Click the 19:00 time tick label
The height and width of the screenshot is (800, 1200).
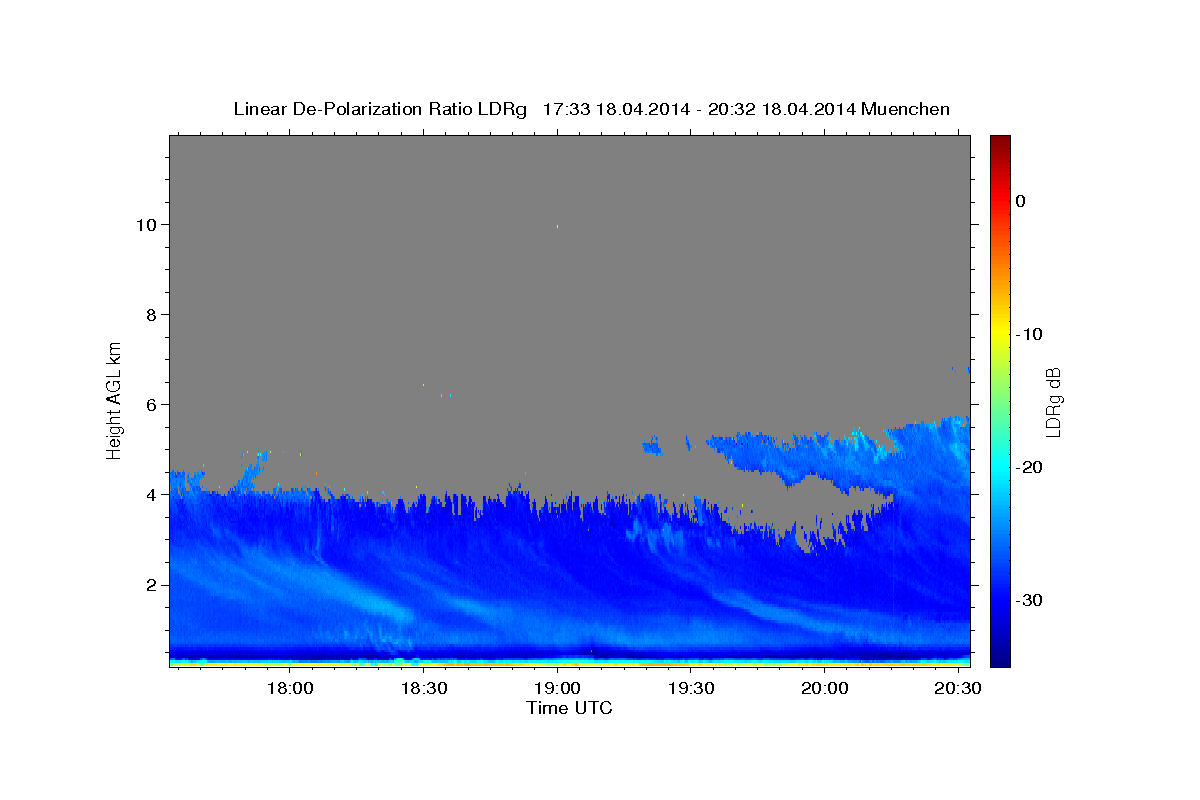click(x=557, y=689)
